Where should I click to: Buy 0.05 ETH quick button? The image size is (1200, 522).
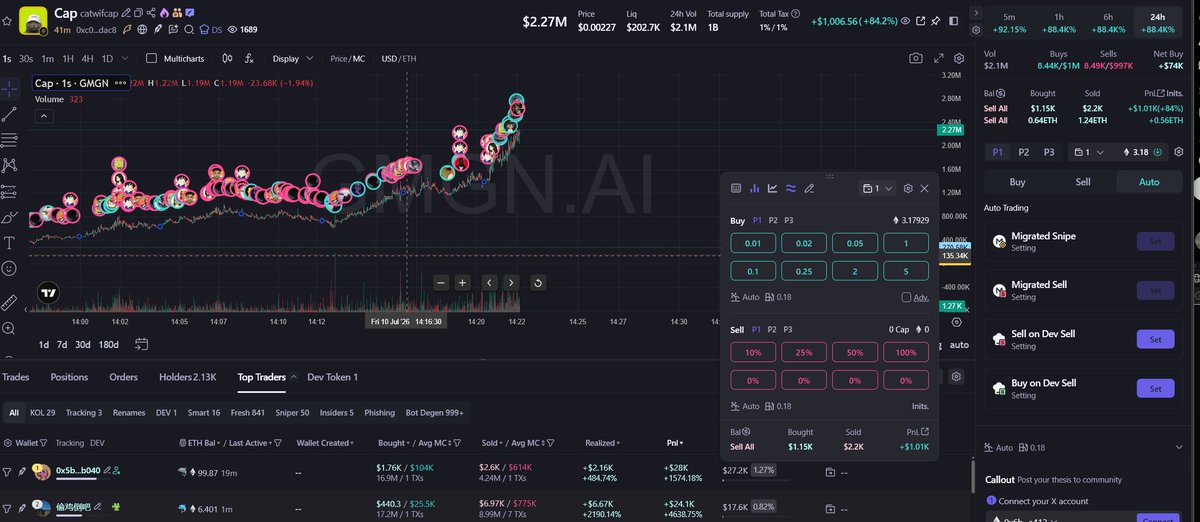tap(853, 243)
